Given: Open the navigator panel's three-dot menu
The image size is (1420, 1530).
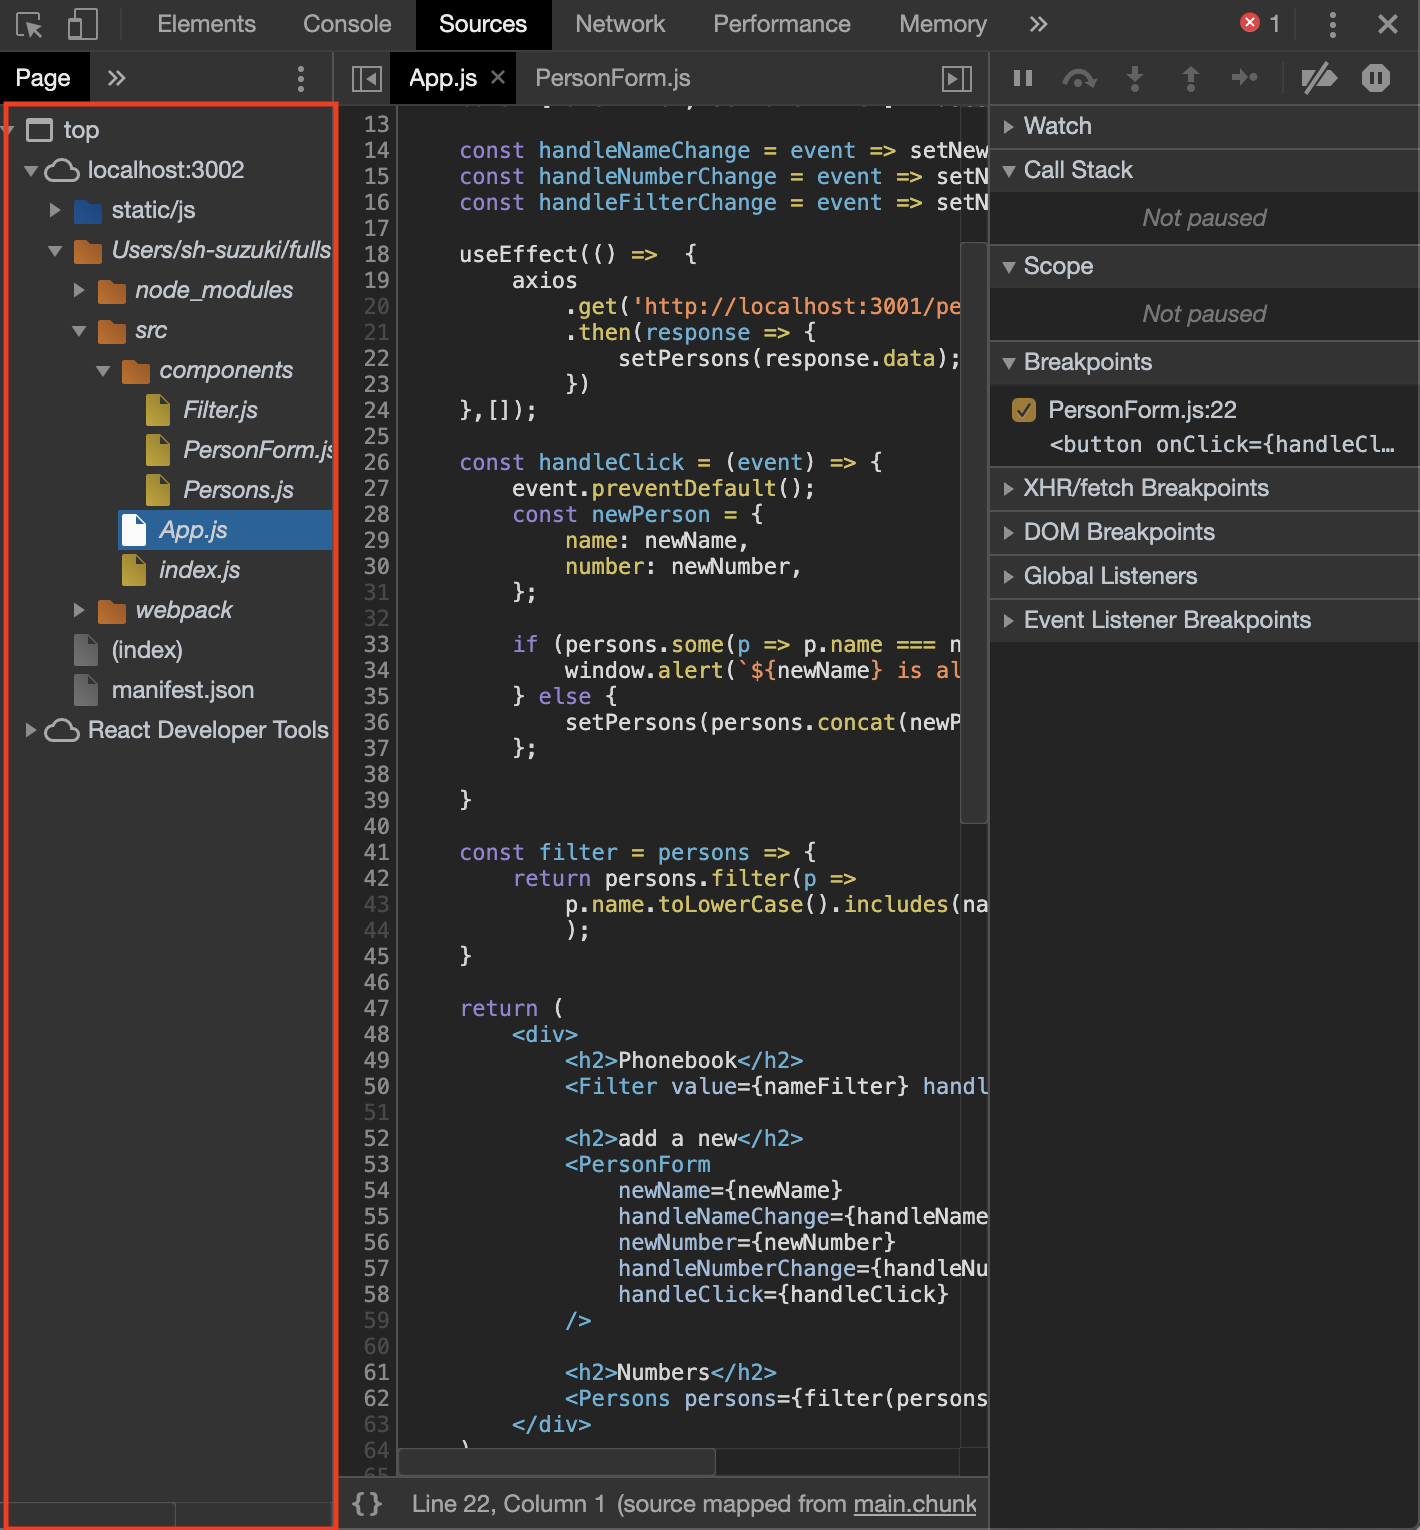Looking at the screenshot, I should coord(300,77).
